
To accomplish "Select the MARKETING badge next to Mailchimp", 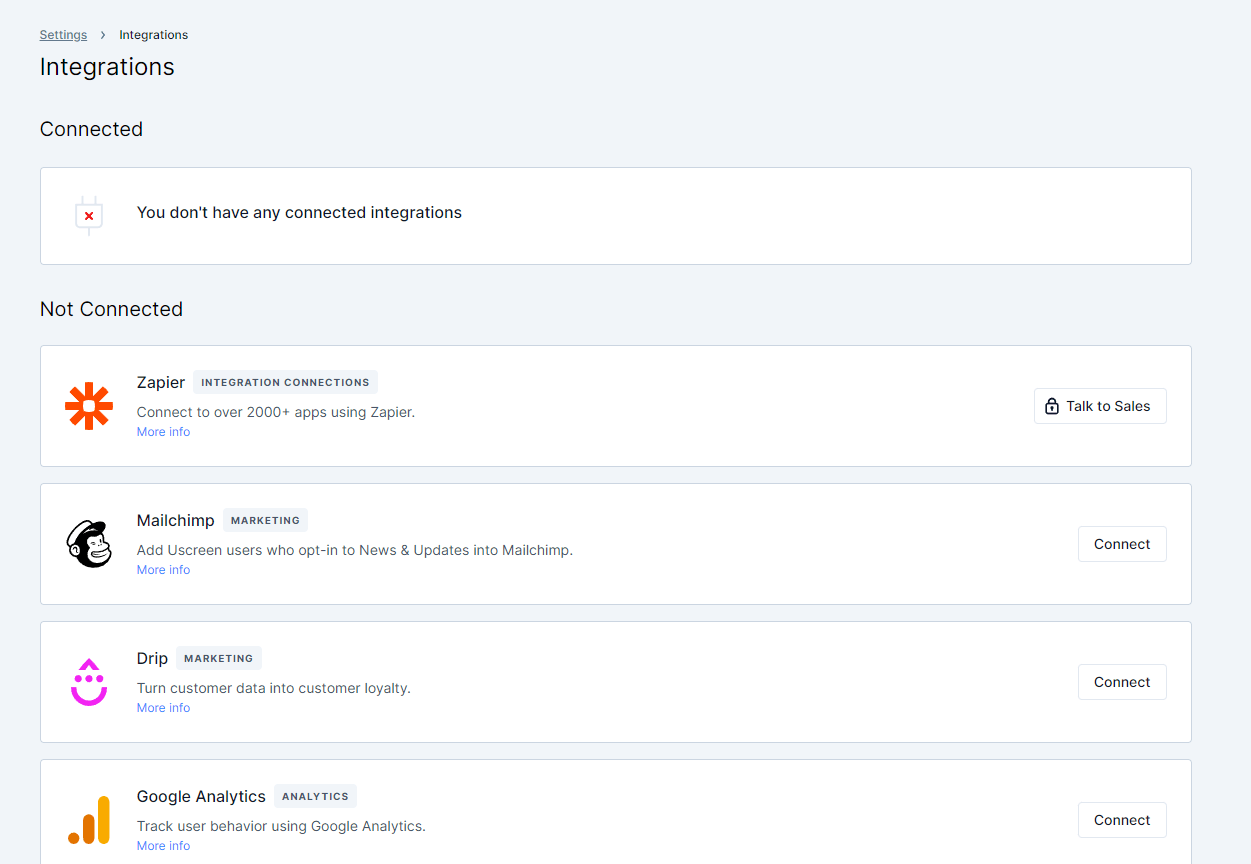I will tap(264, 520).
